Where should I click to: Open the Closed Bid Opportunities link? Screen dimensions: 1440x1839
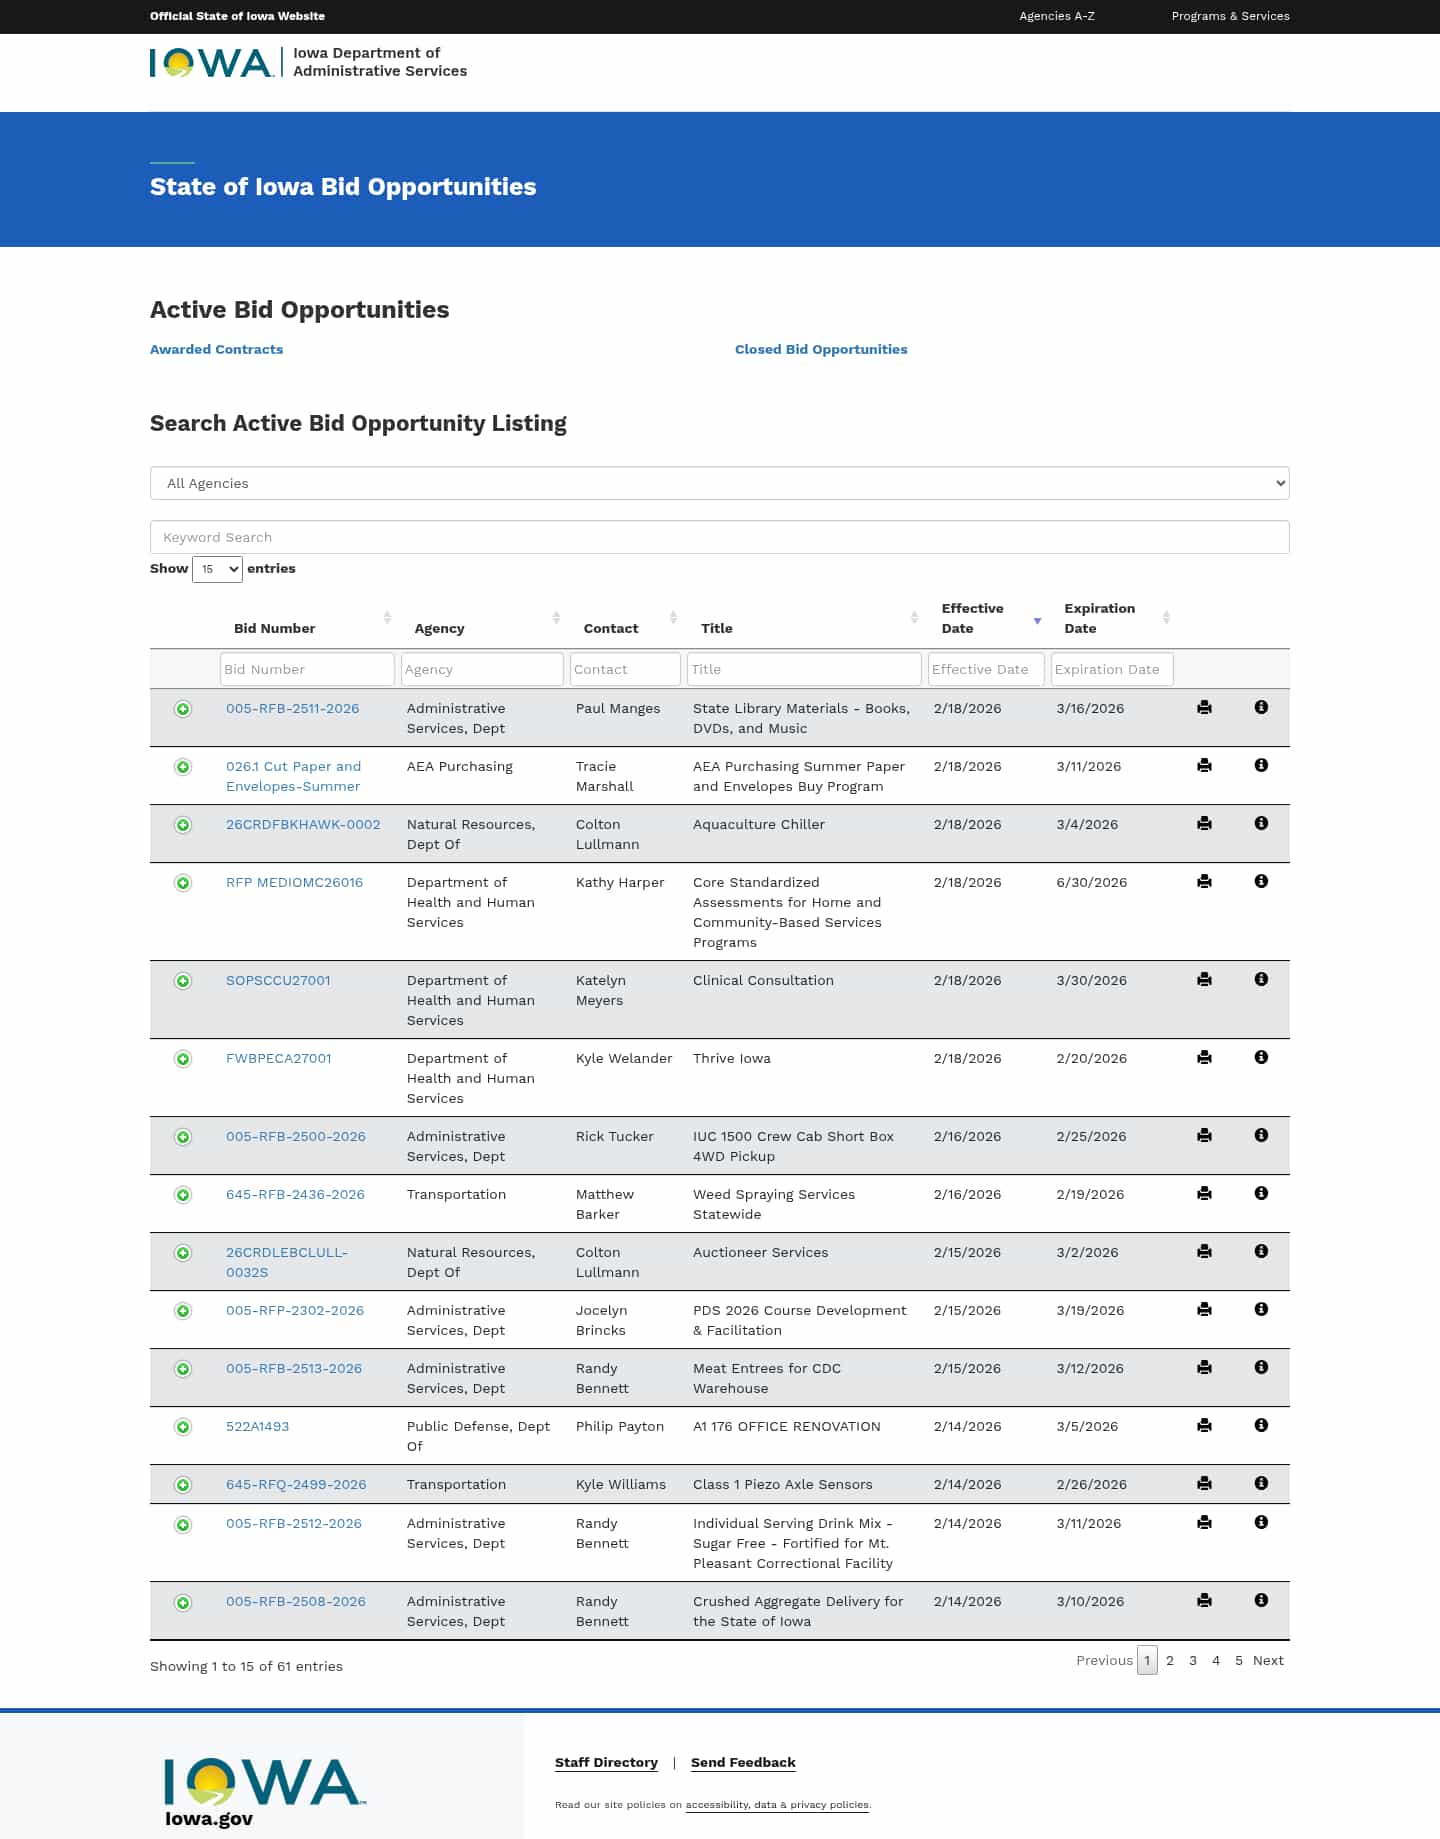tap(820, 349)
